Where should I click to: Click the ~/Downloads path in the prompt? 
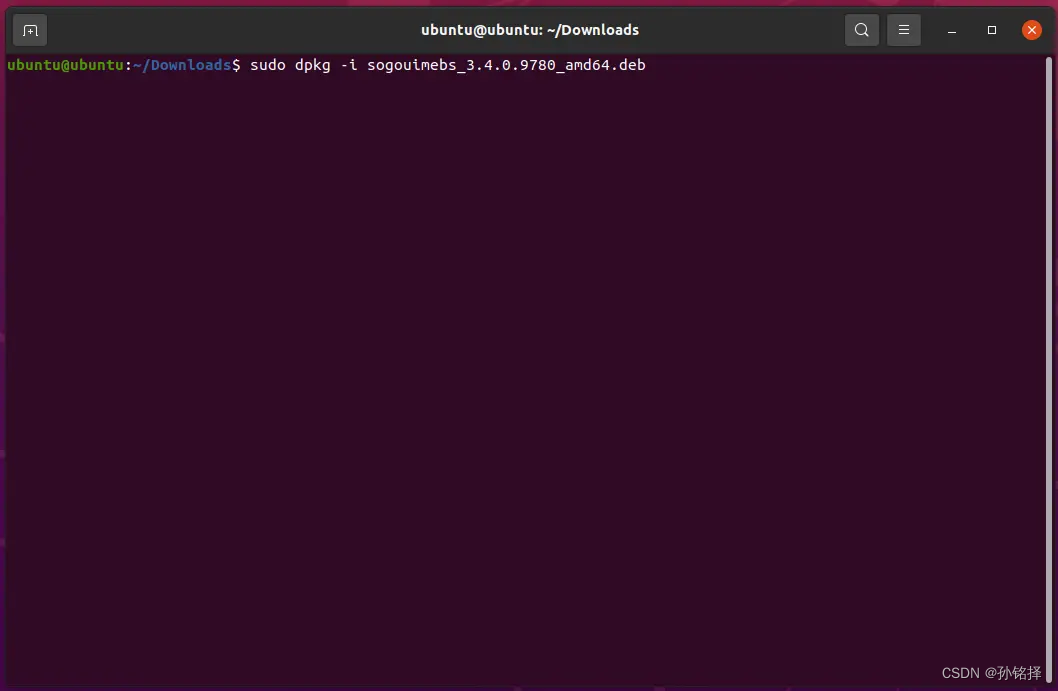[182, 65]
